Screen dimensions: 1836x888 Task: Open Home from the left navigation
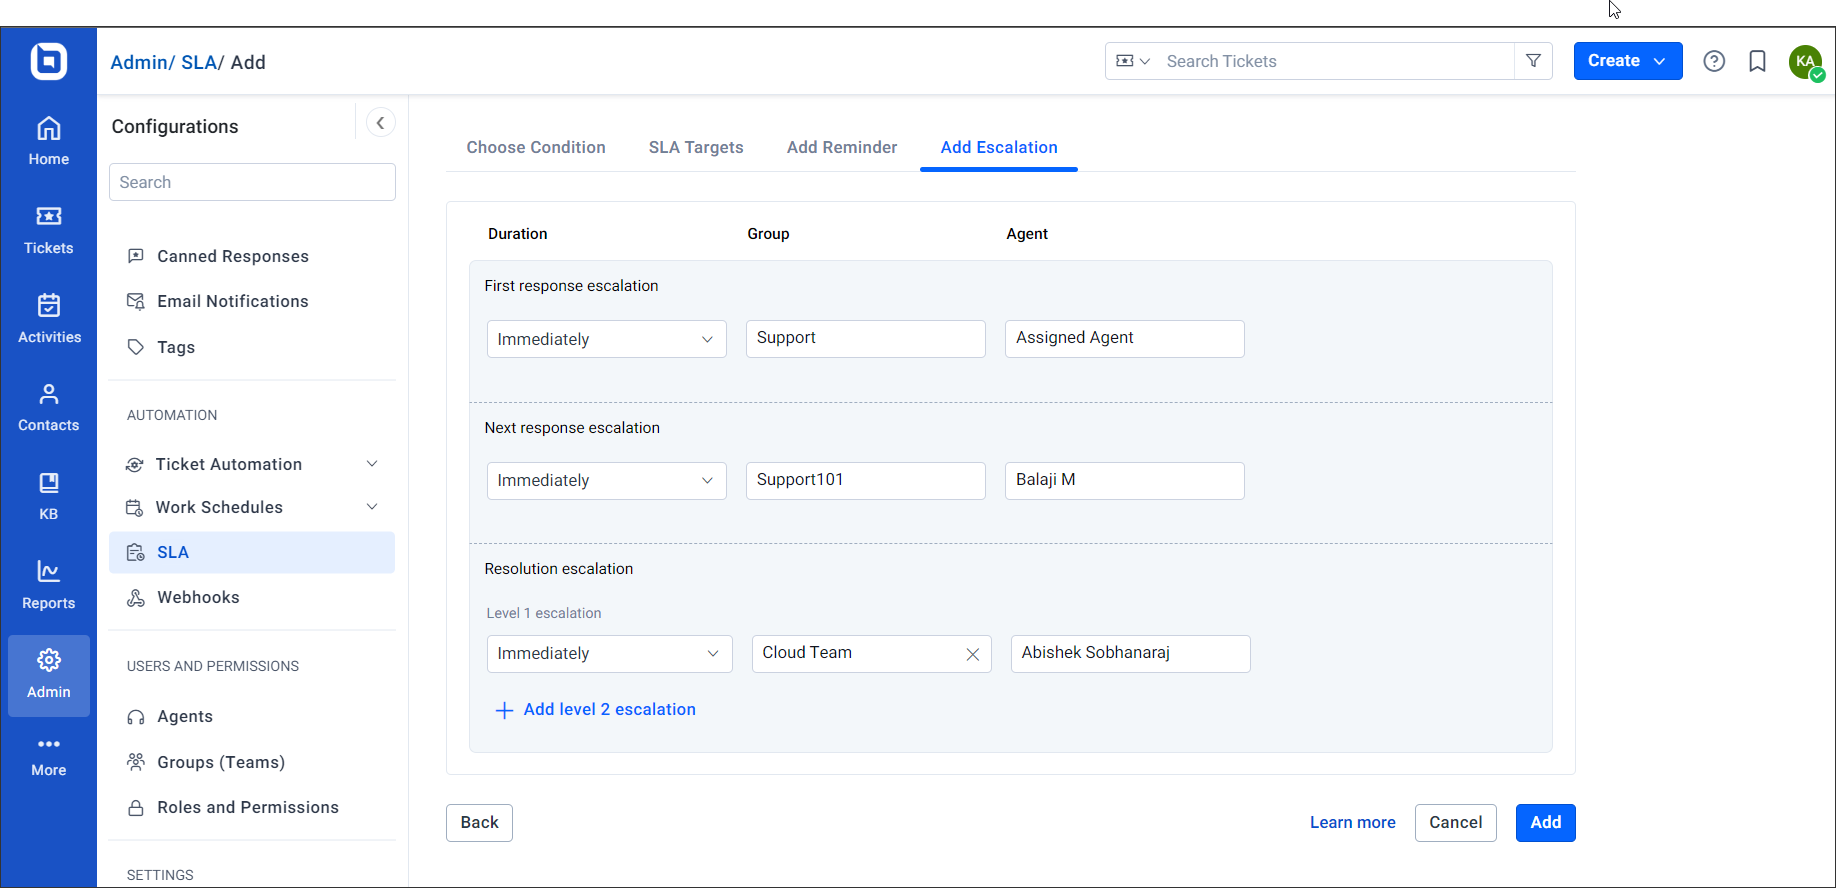coord(49,141)
